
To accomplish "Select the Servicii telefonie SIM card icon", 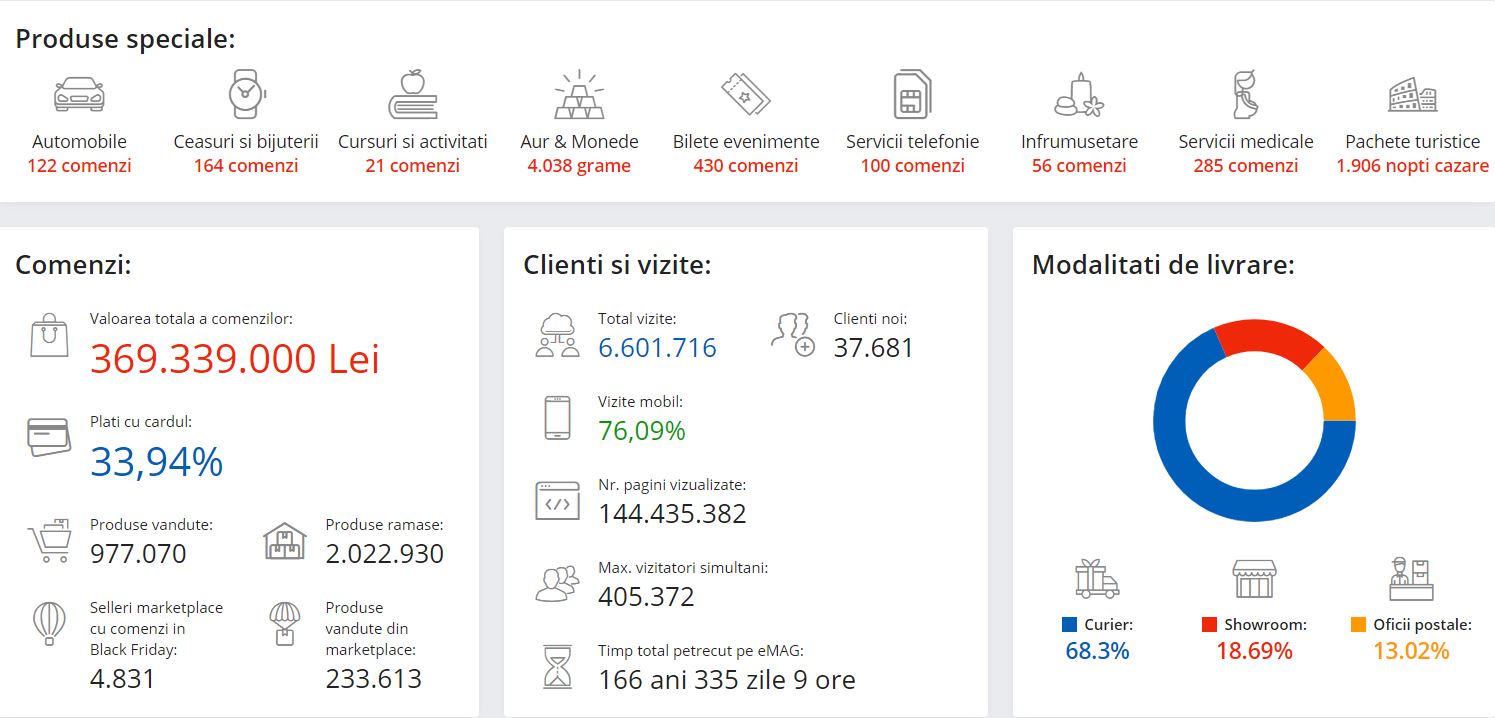I will pos(912,95).
